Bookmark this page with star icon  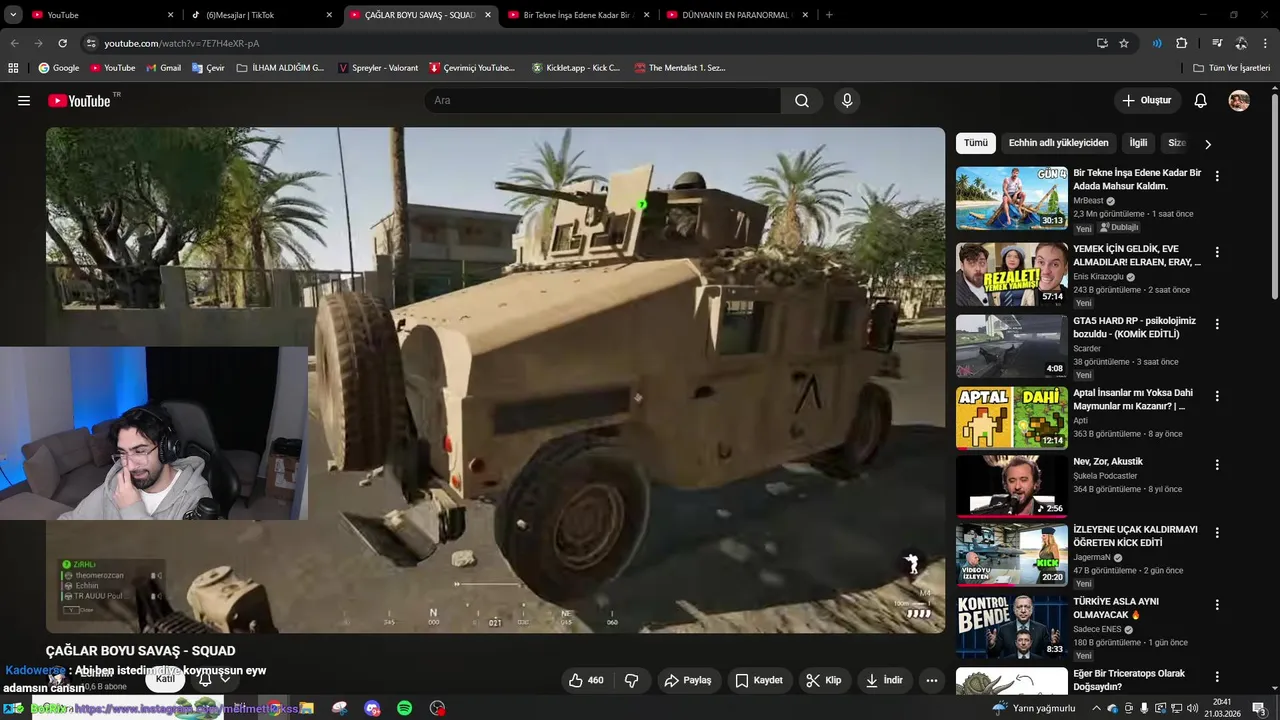click(x=1124, y=43)
